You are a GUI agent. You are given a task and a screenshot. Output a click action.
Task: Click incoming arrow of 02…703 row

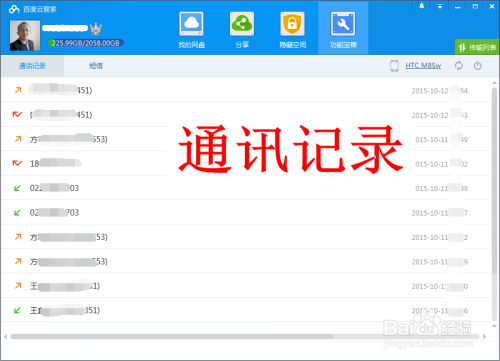[x=17, y=212]
